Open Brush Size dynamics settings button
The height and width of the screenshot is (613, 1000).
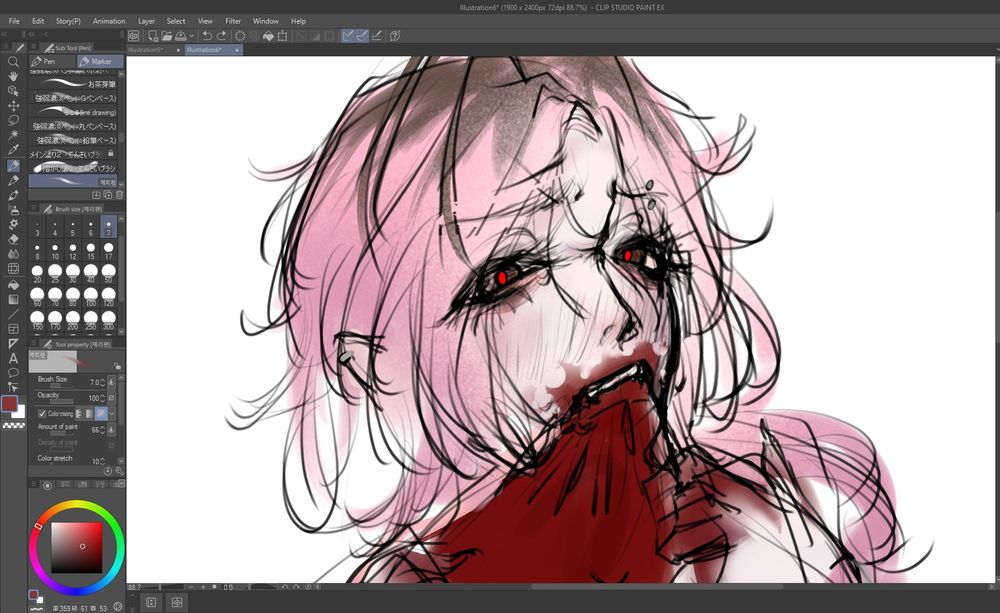tap(112, 382)
